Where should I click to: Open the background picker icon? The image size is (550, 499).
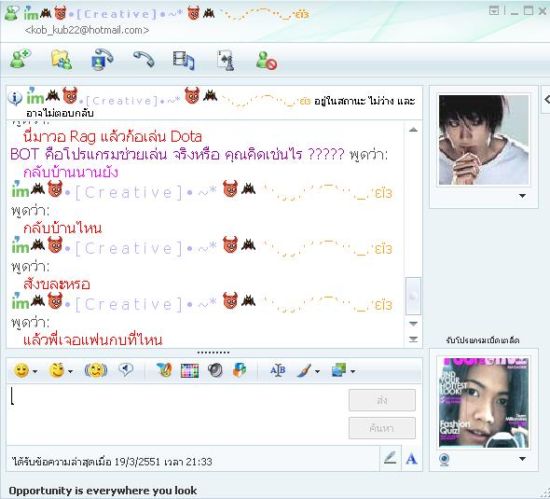click(339, 370)
